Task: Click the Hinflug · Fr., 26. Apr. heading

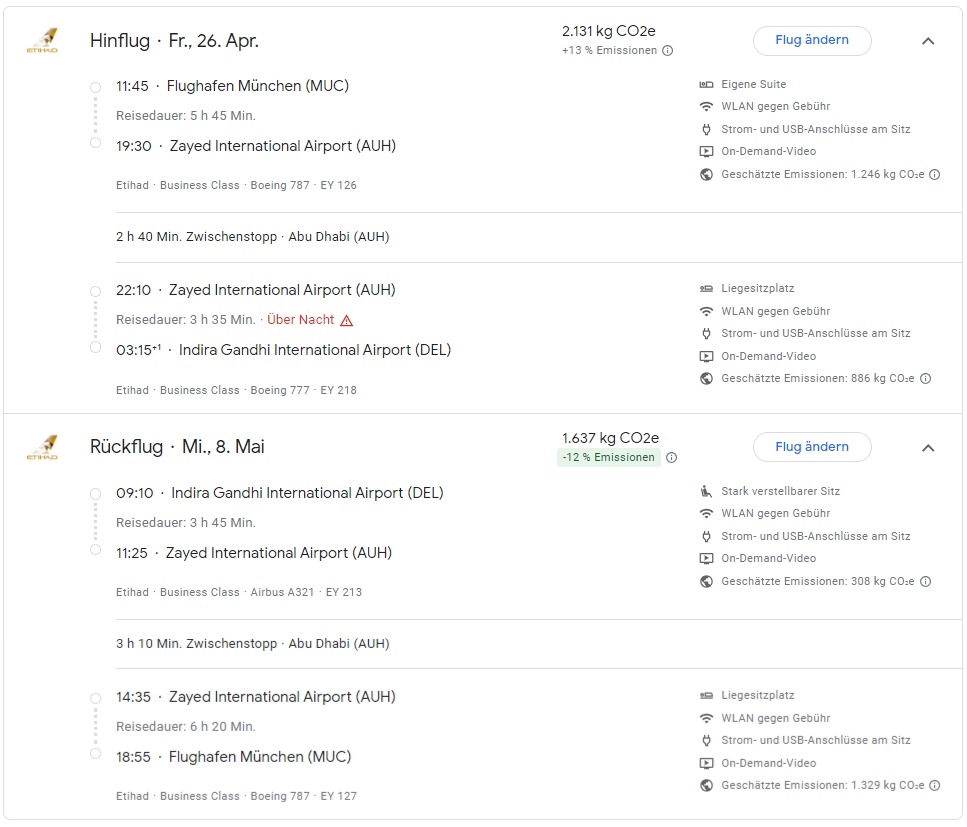Action: [174, 41]
